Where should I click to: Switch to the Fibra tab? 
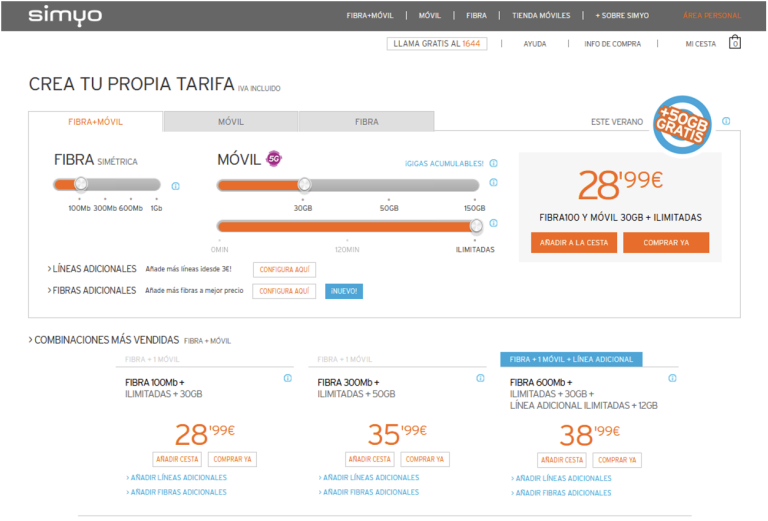(x=366, y=122)
